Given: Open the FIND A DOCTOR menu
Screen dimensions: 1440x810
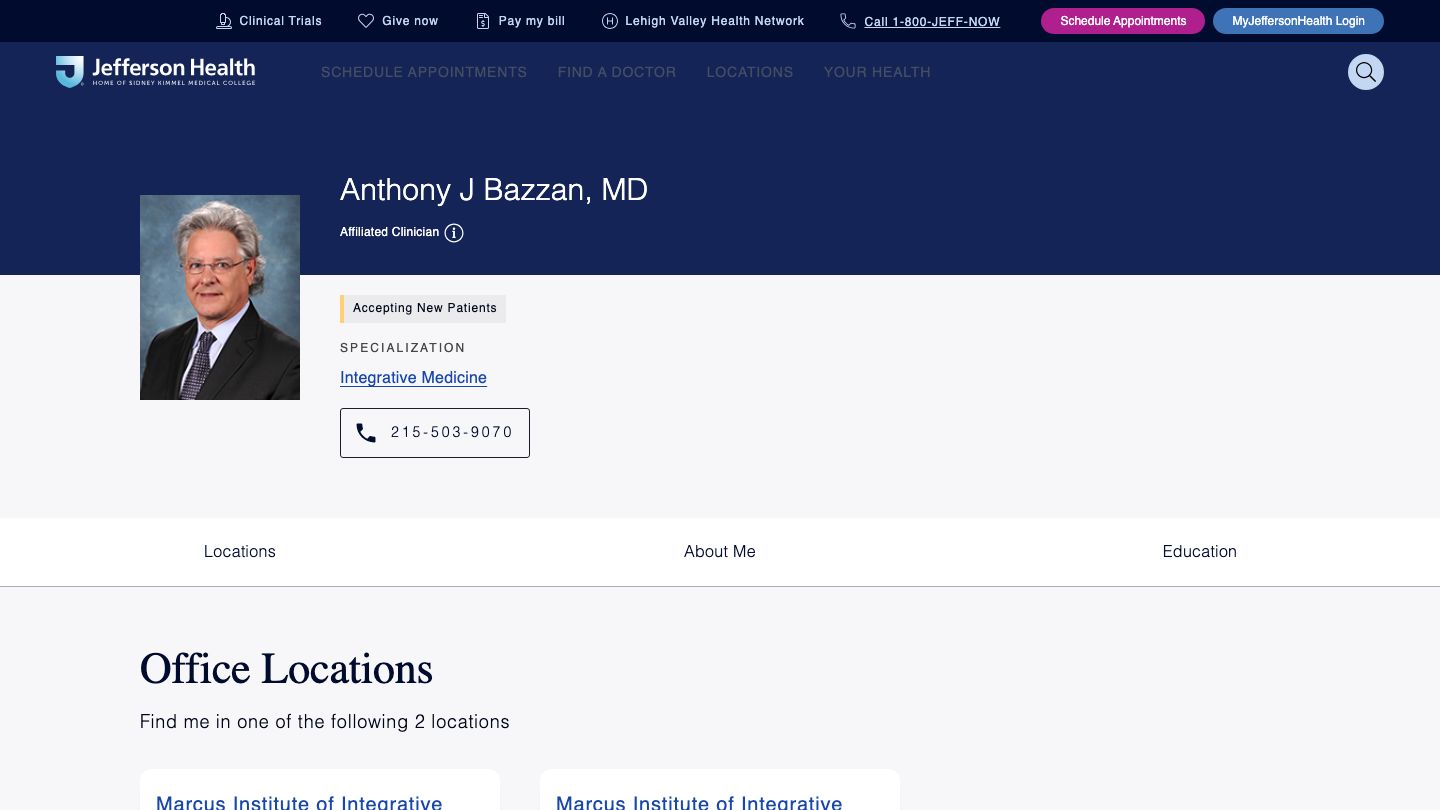Looking at the screenshot, I should coord(617,72).
